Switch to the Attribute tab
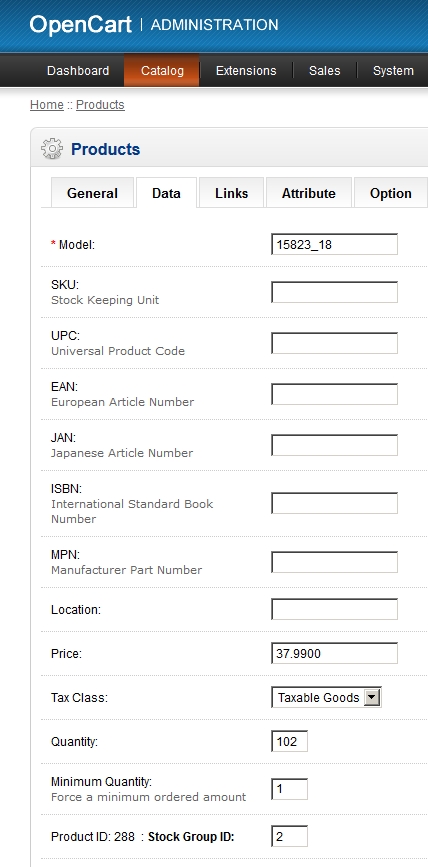This screenshot has height=867, width=428. click(309, 193)
